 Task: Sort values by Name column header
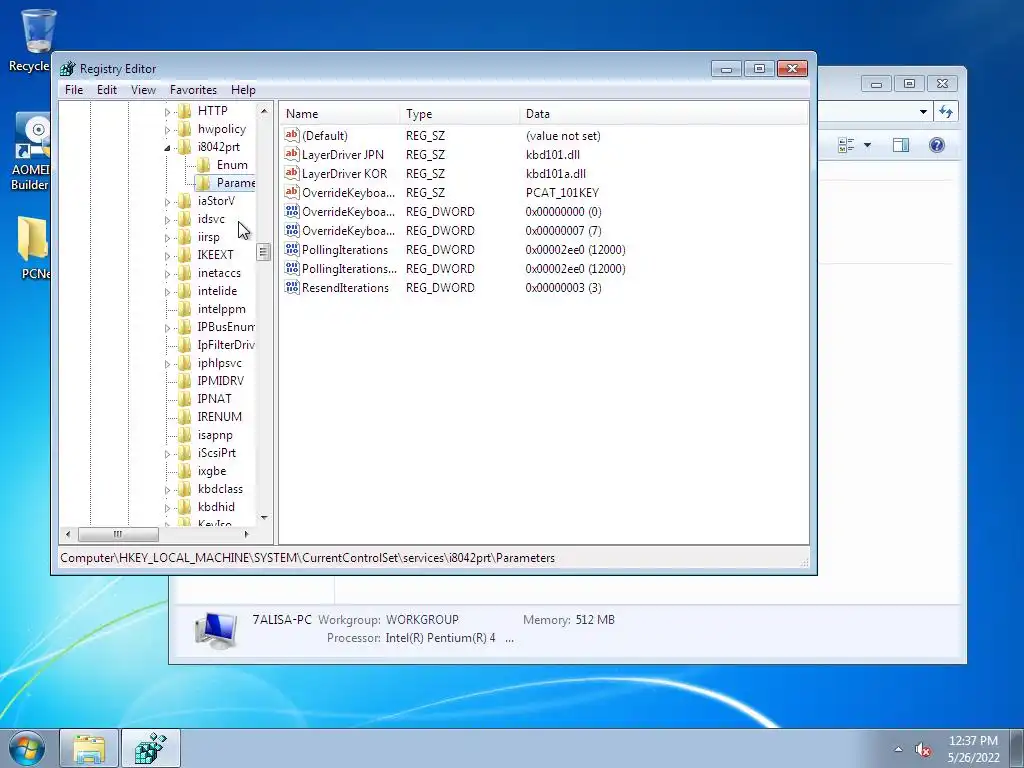coord(340,114)
